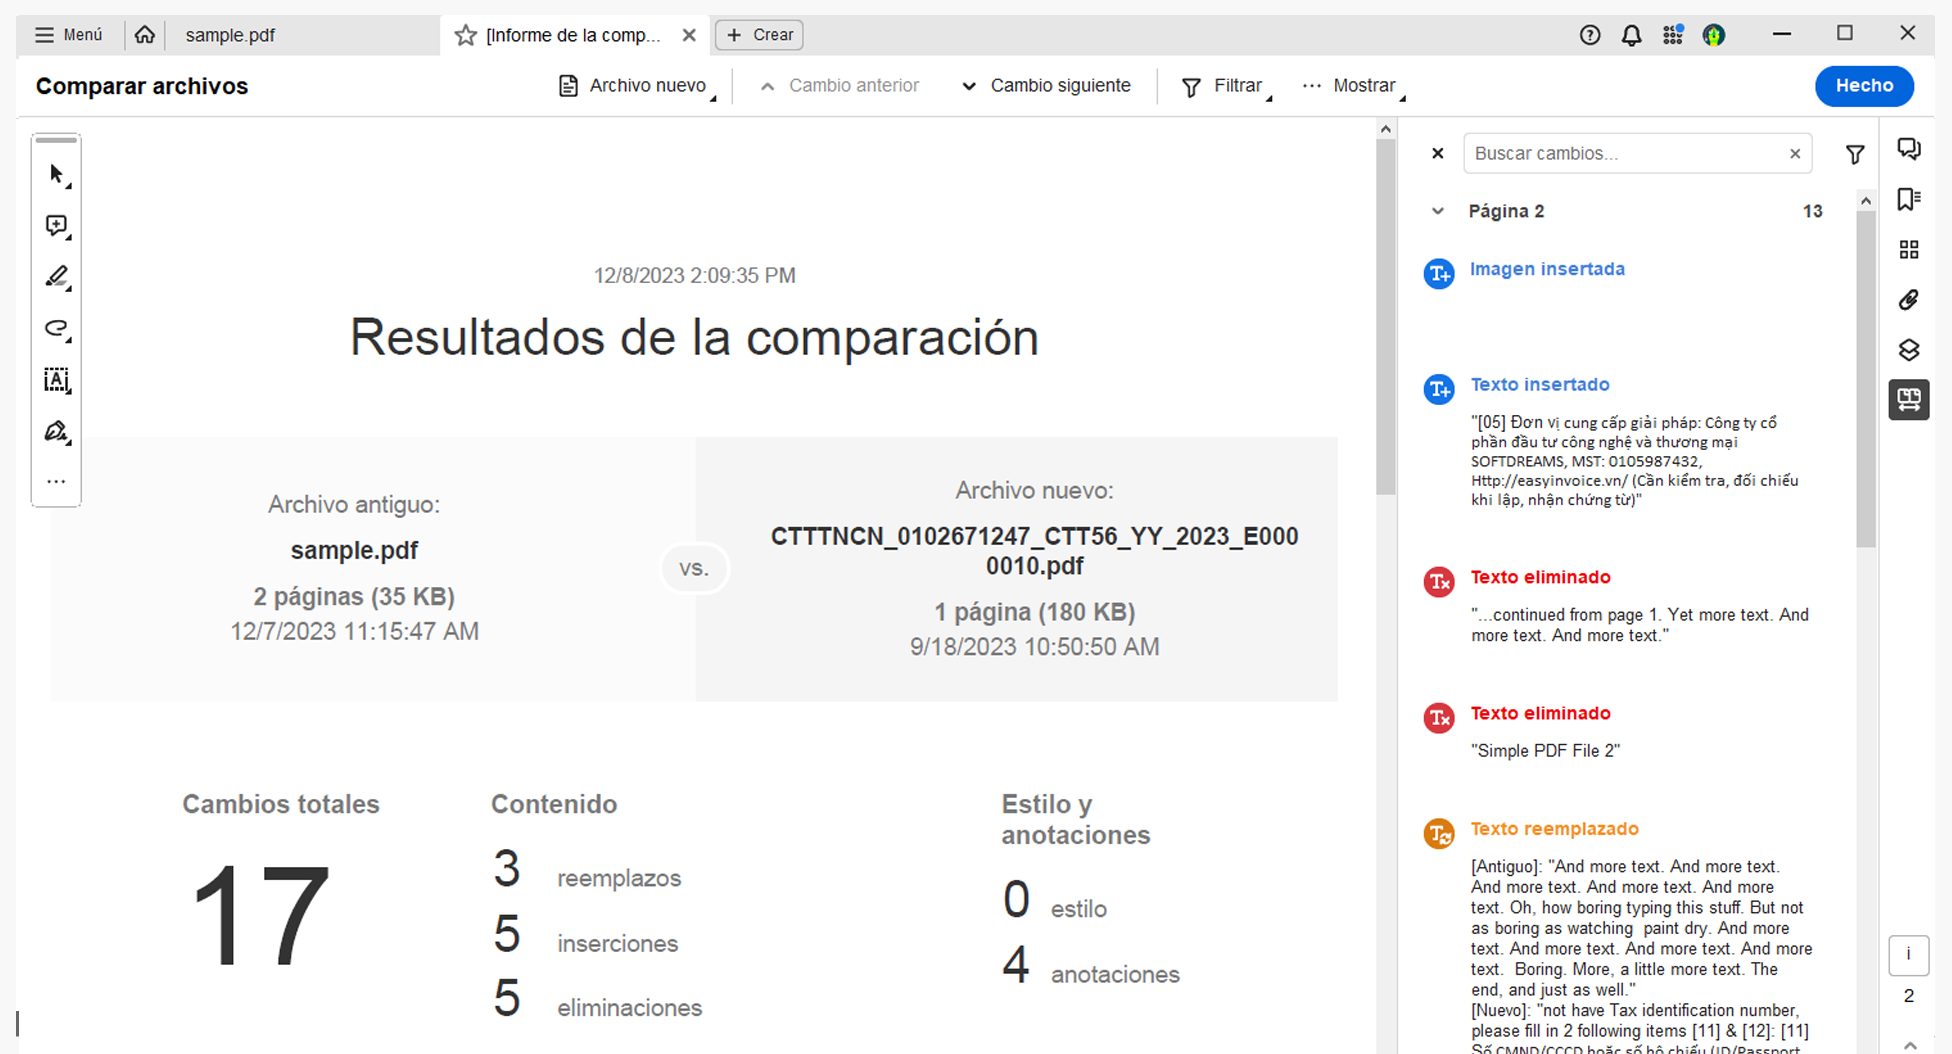Open the Fill & Sign pen tool

tap(56, 430)
